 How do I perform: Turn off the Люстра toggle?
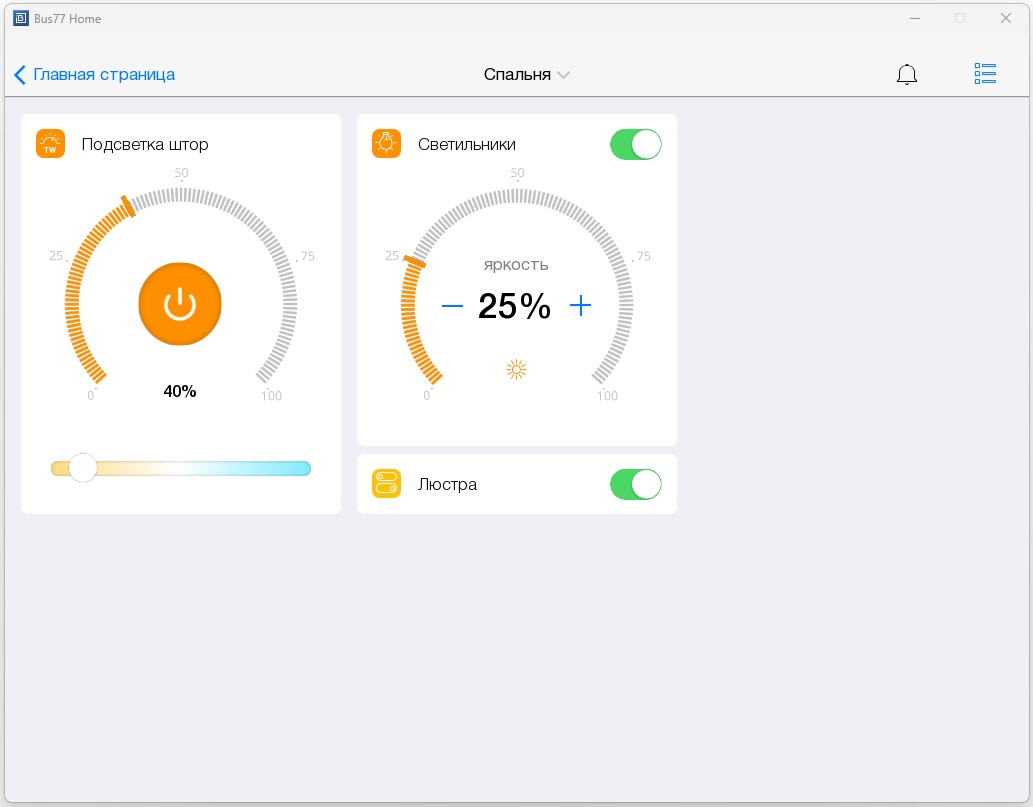[635, 484]
